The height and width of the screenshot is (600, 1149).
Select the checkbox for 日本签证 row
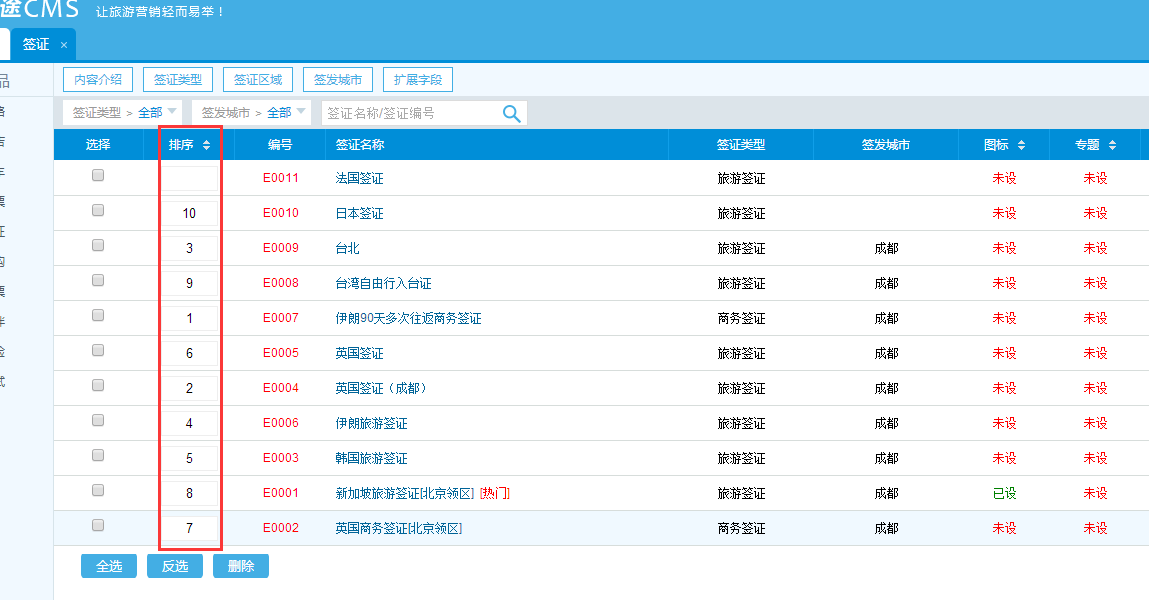[98, 210]
